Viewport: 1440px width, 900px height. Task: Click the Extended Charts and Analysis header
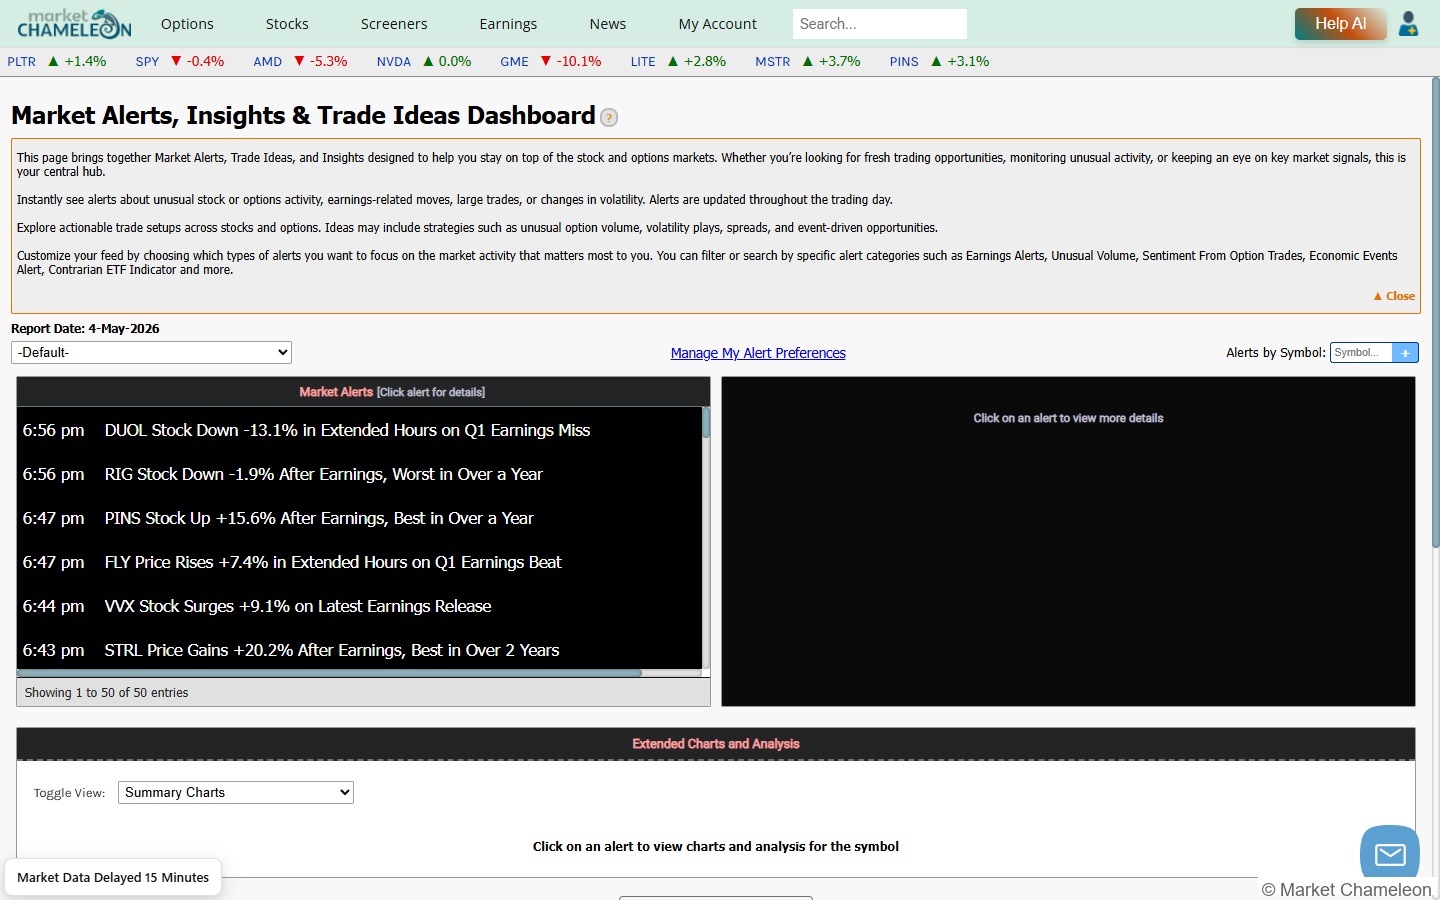(x=716, y=744)
